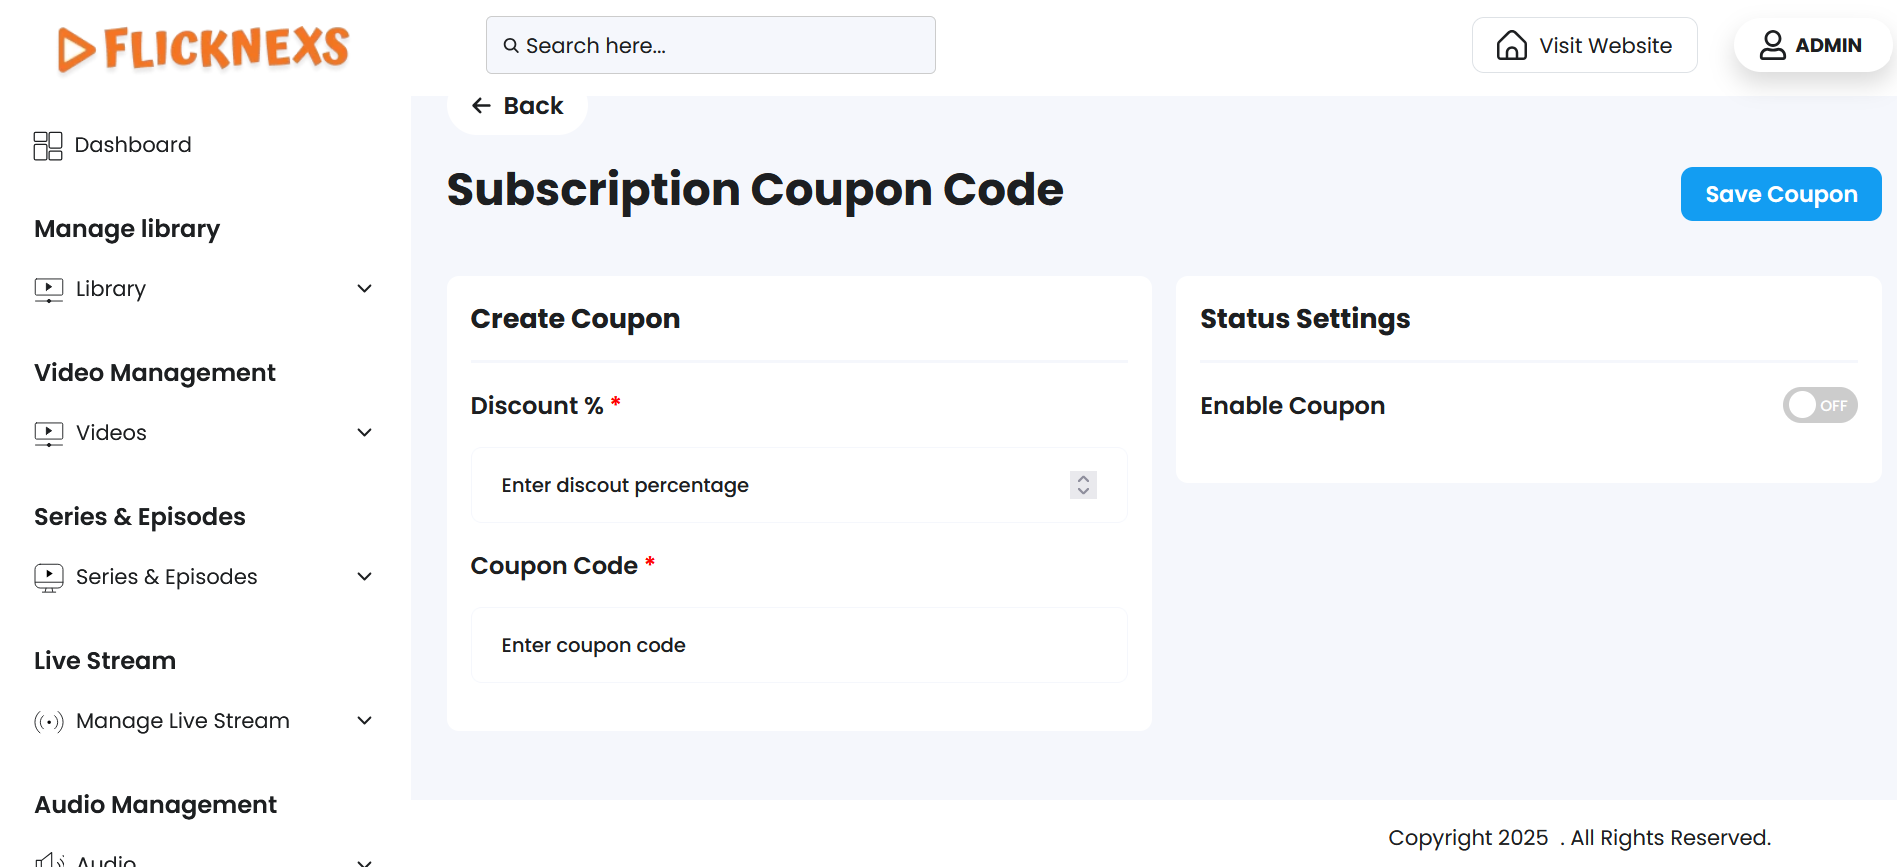Click the Videos sidebar icon
The height and width of the screenshot is (867, 1897).
[x=48, y=434]
